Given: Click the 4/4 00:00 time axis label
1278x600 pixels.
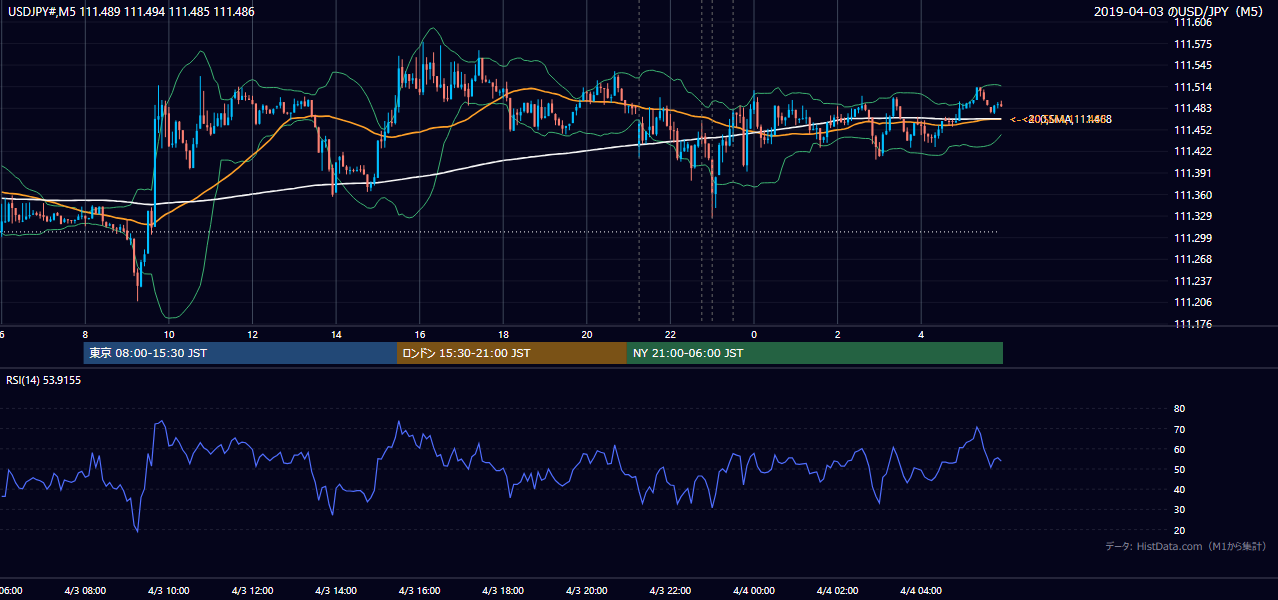Looking at the screenshot, I should pyautogui.click(x=754, y=590).
